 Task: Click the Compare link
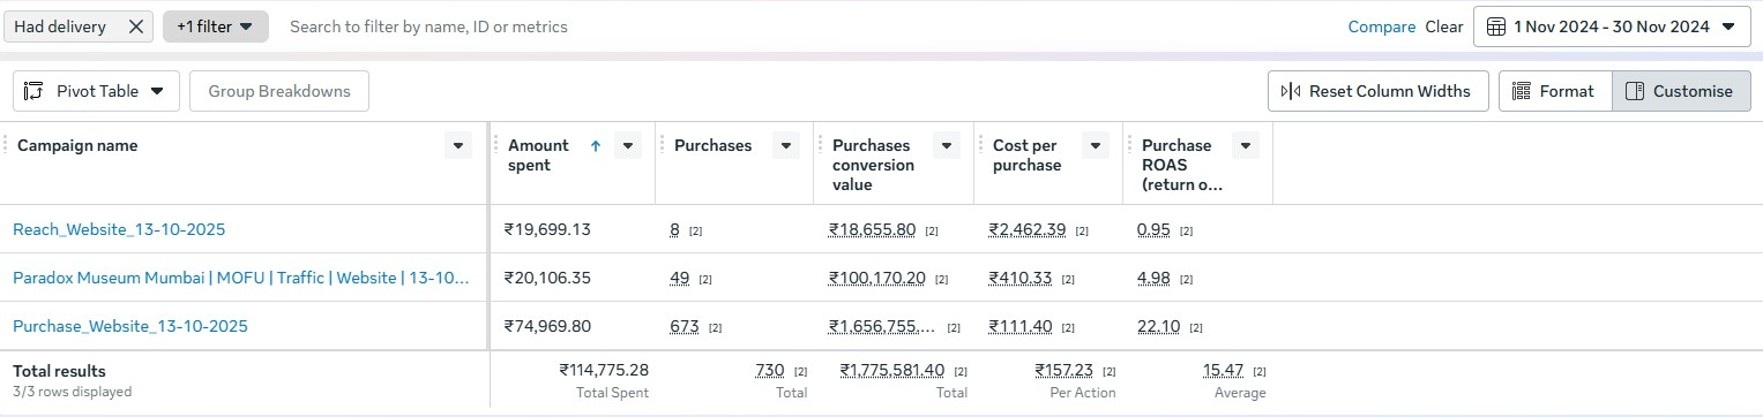tap(1381, 27)
